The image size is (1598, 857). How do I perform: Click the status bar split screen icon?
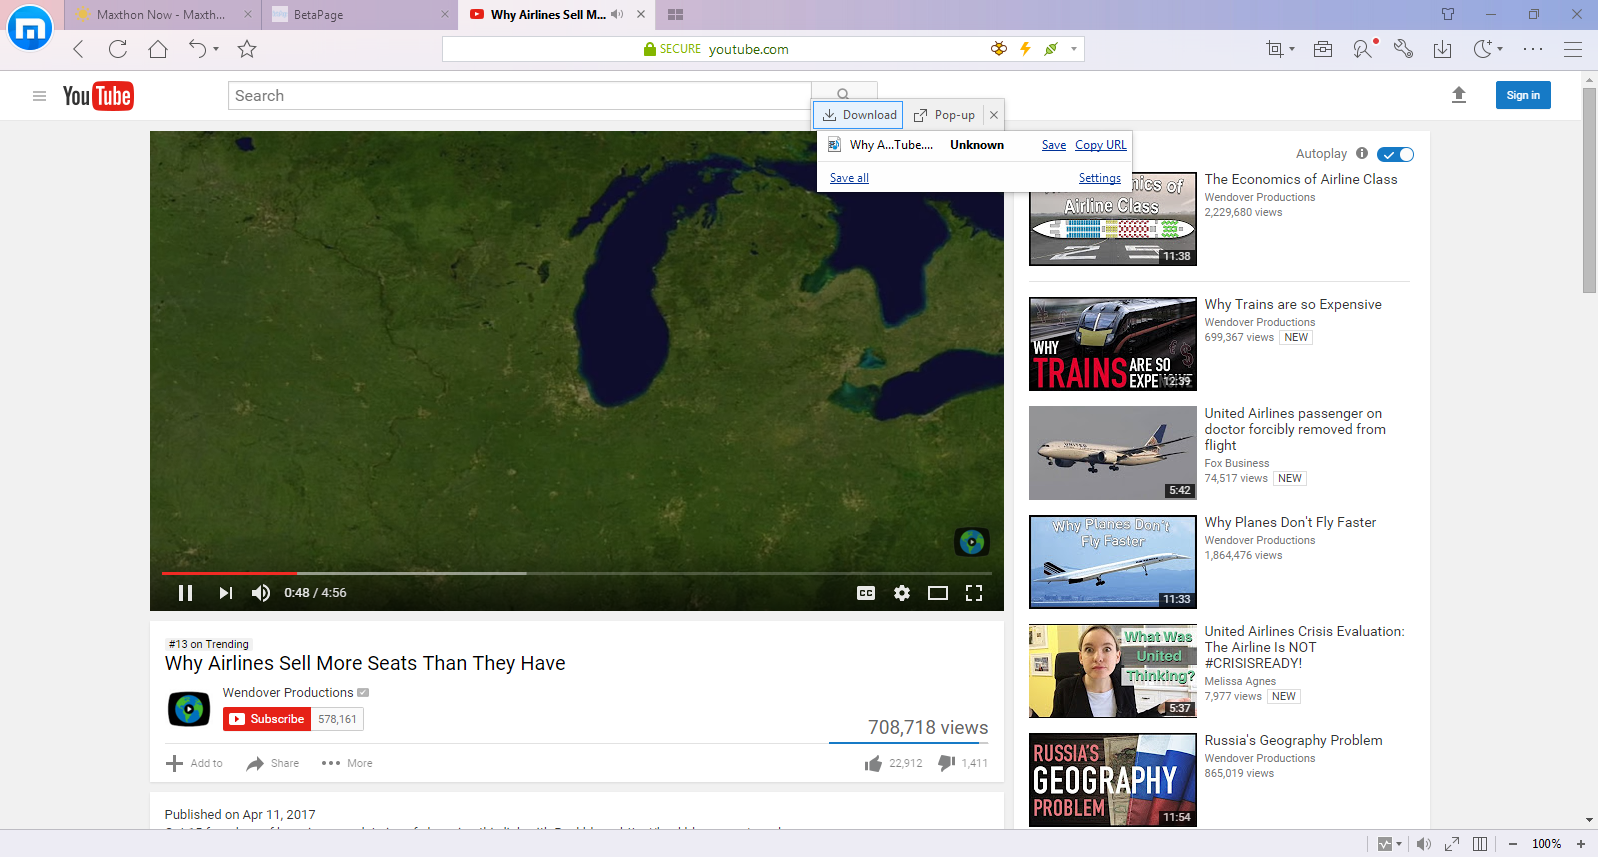click(x=1480, y=844)
